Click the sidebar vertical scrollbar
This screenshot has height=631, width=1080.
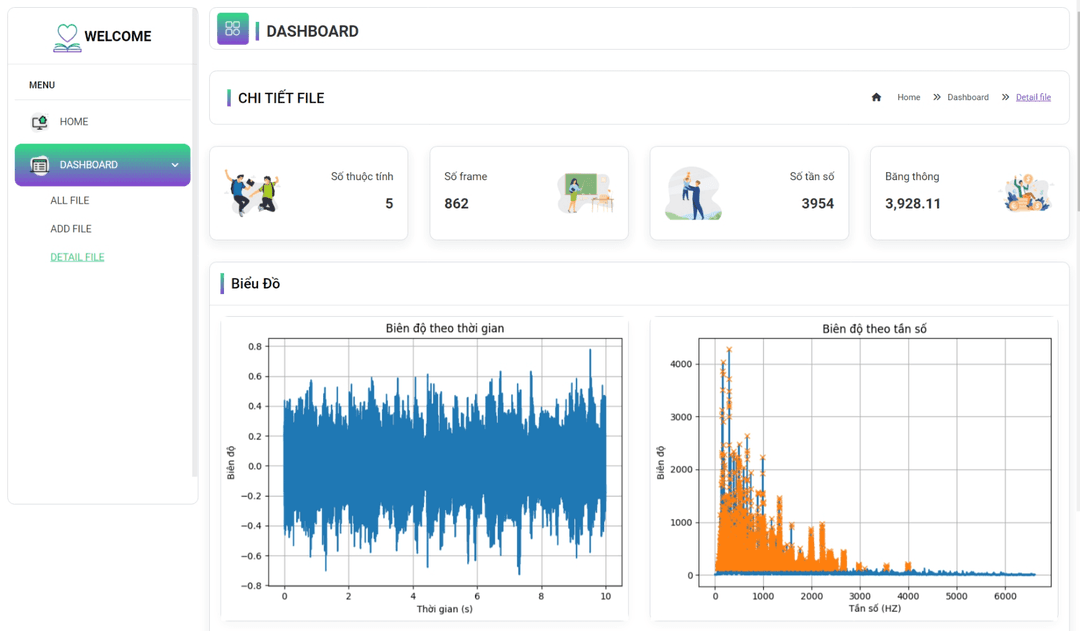coord(195,240)
